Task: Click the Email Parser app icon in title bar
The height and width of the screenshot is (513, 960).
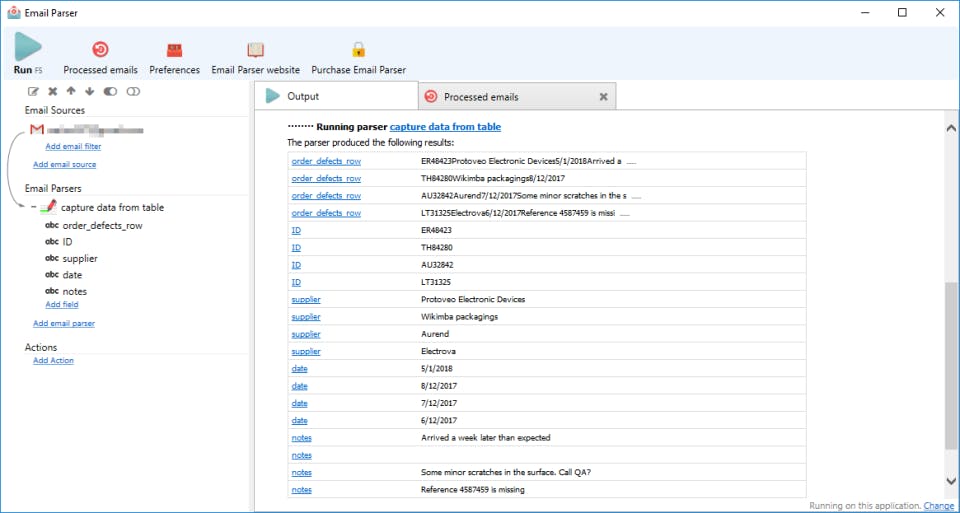Action: 13,12
